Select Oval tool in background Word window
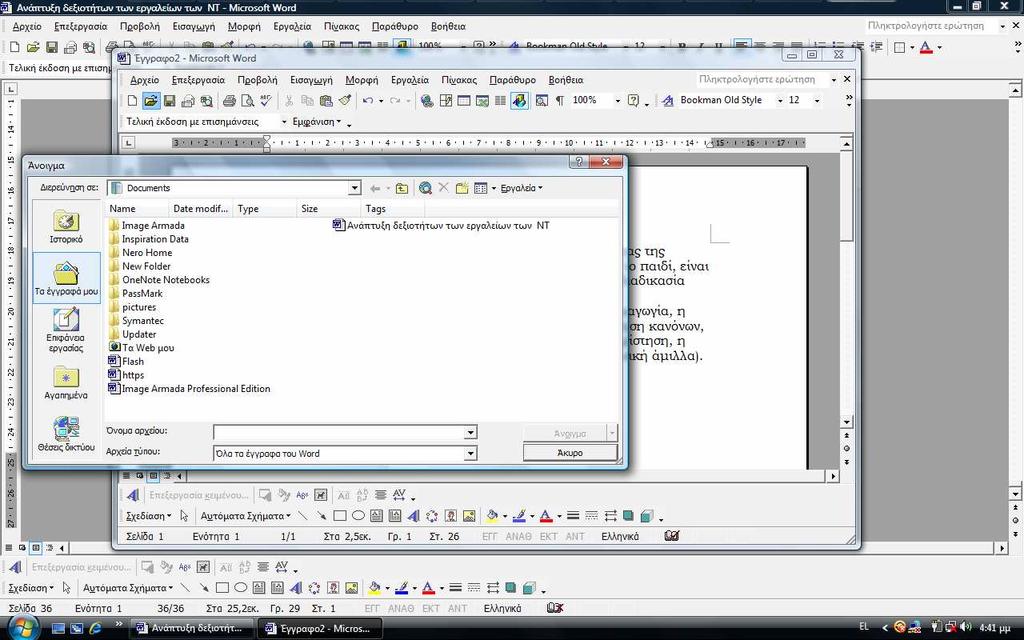1024x640 pixels. coord(240,588)
